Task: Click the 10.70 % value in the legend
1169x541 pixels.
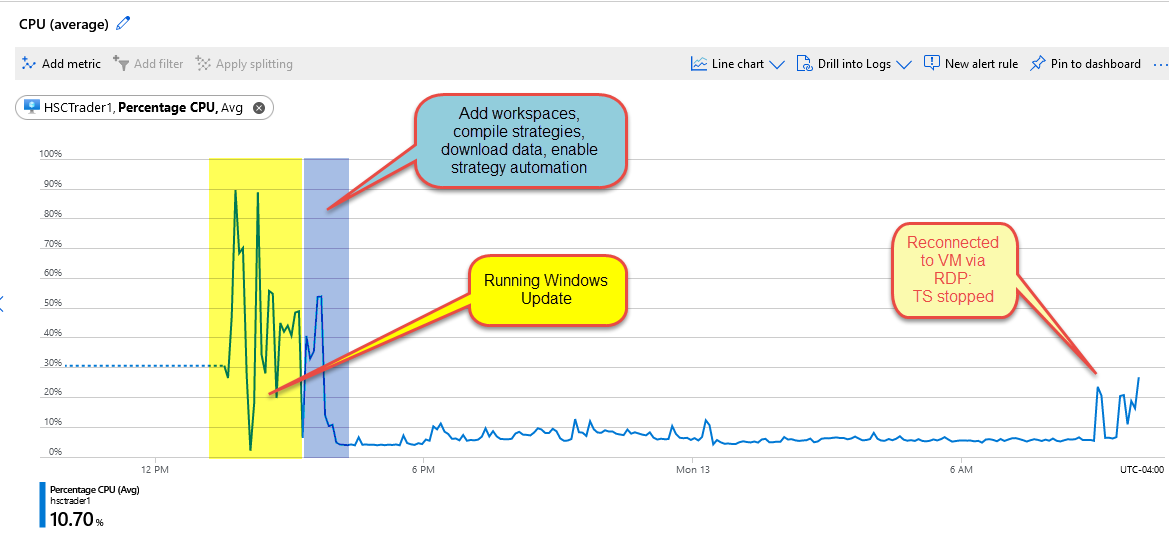Action: pos(76,519)
